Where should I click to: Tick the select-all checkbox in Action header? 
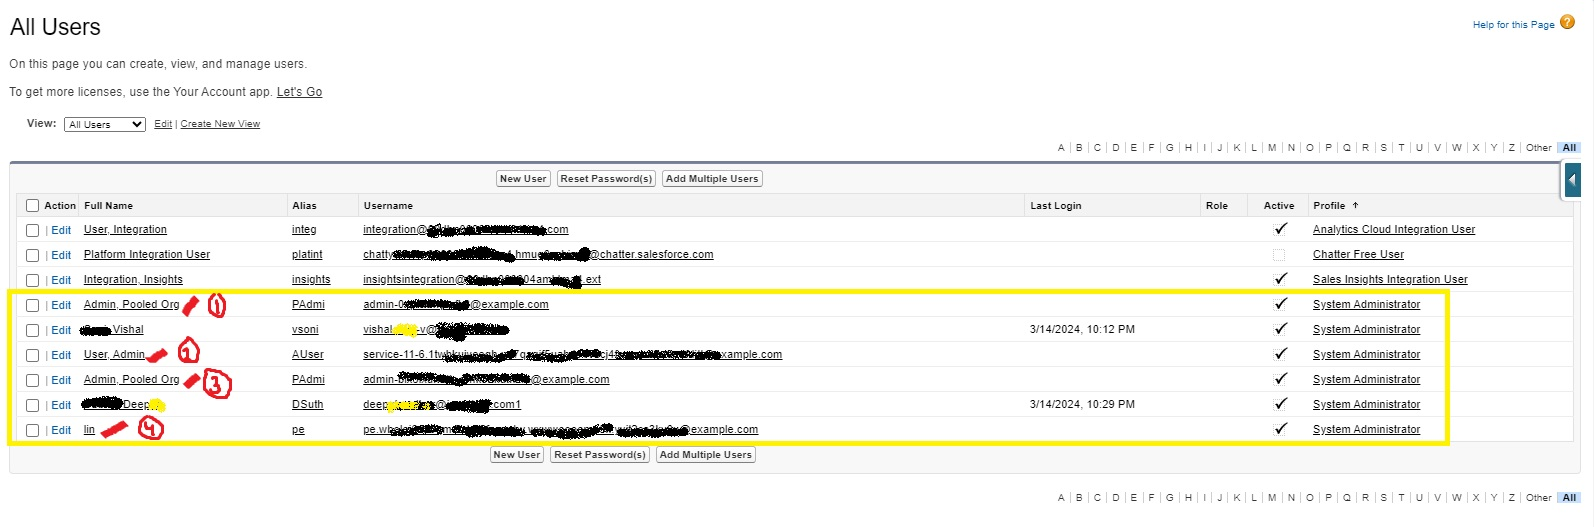(x=32, y=206)
